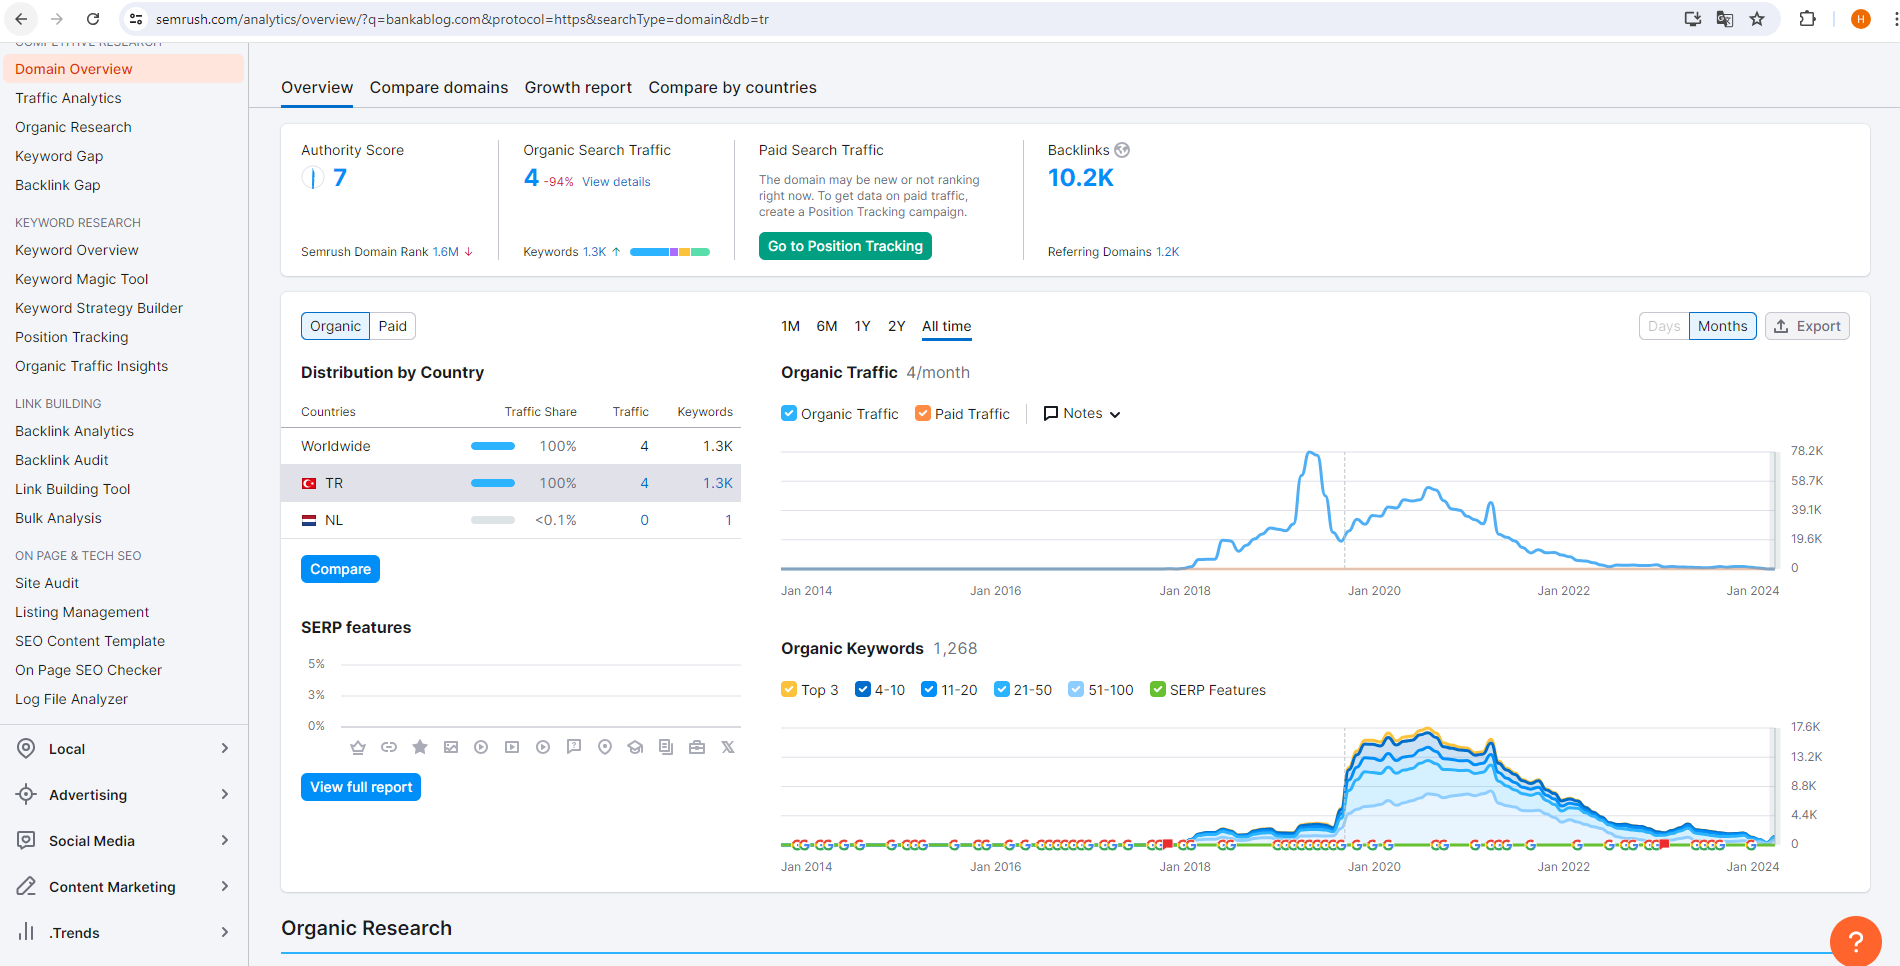Select the 6M time range

click(827, 326)
